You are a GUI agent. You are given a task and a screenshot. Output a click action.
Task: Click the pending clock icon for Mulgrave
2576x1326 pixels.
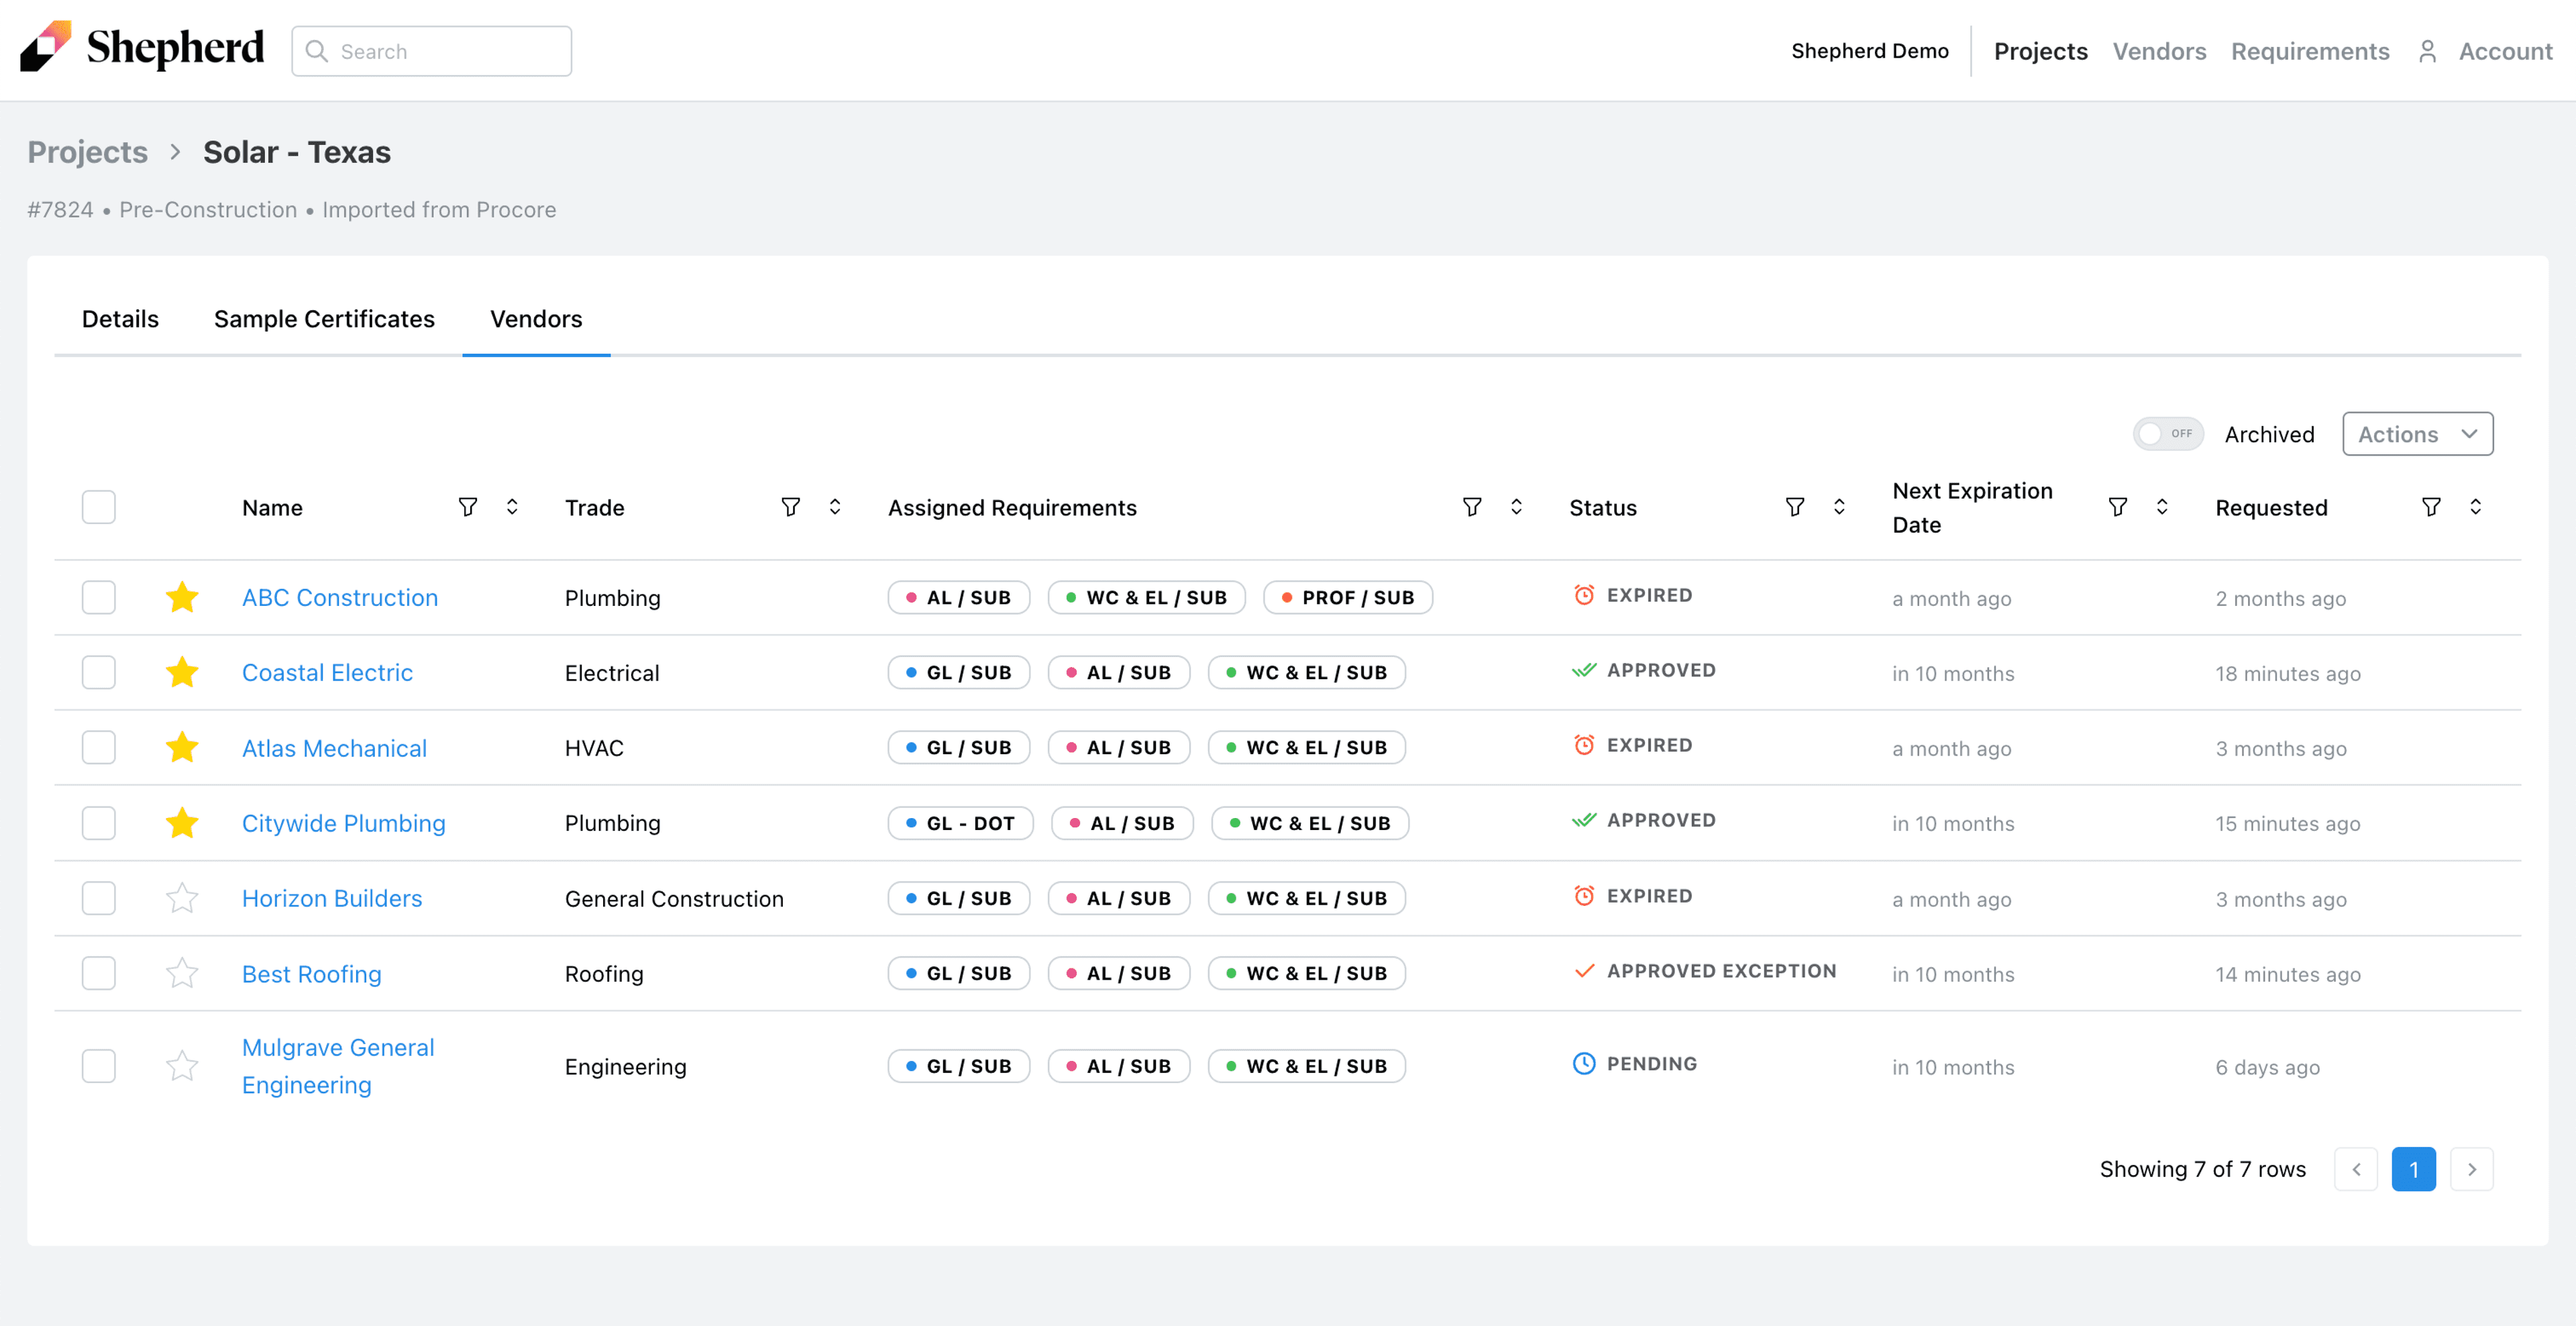[1584, 1063]
